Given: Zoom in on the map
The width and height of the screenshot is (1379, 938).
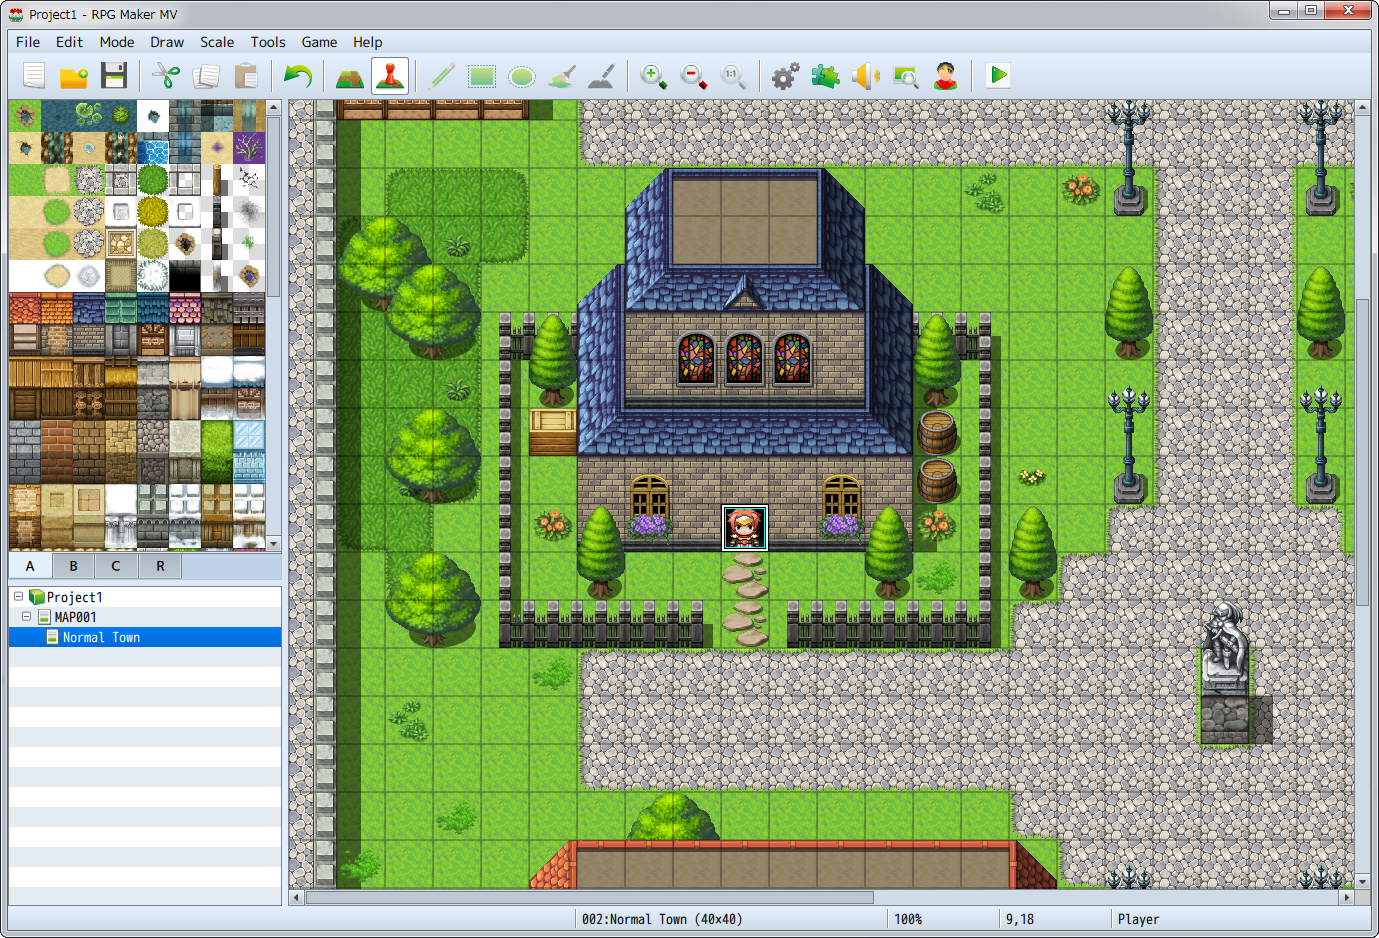Looking at the screenshot, I should [654, 76].
